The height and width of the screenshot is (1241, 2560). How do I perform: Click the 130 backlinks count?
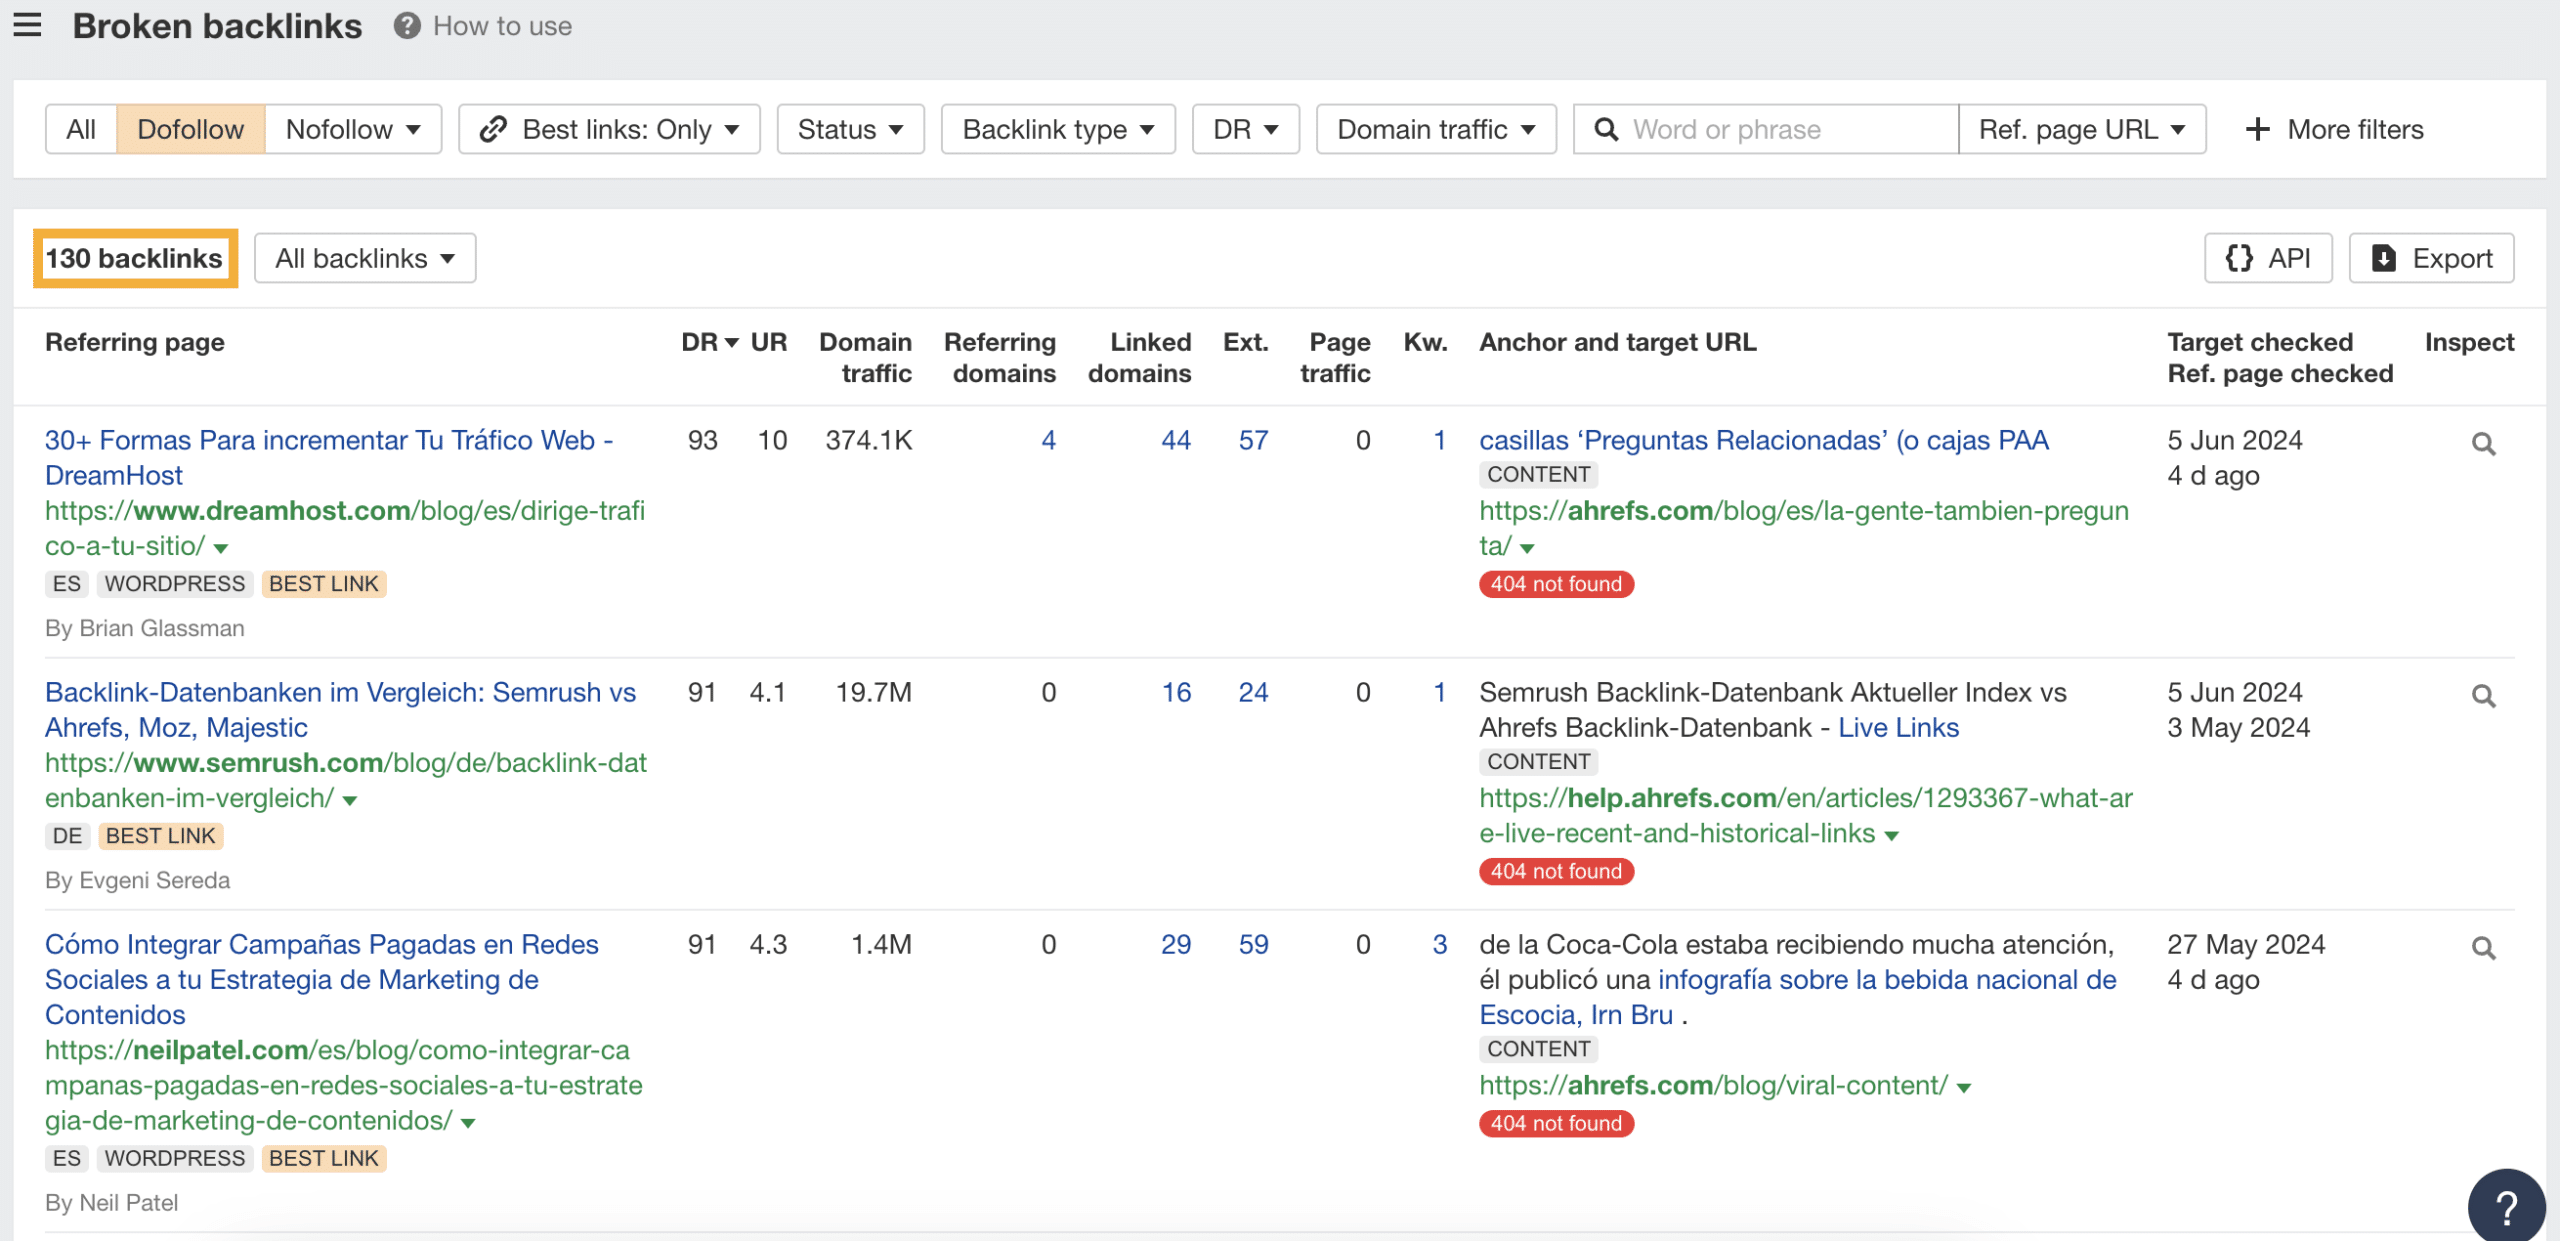[x=135, y=258]
